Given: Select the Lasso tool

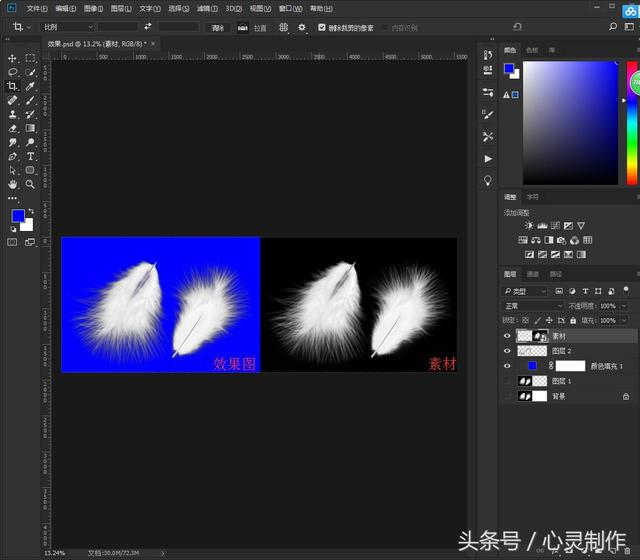Looking at the screenshot, I should coord(12,72).
